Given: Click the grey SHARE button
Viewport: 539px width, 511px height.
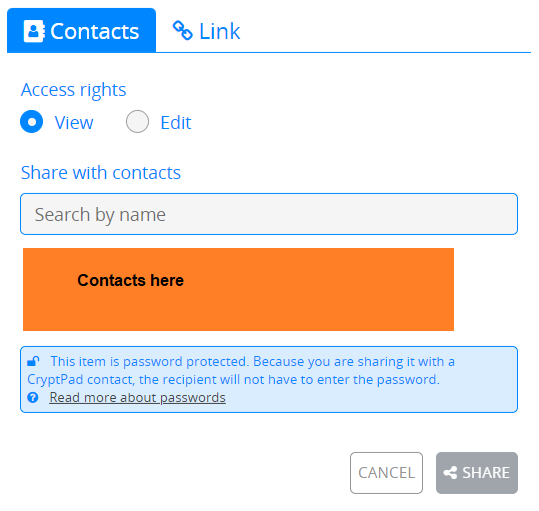Looking at the screenshot, I should pos(477,473).
